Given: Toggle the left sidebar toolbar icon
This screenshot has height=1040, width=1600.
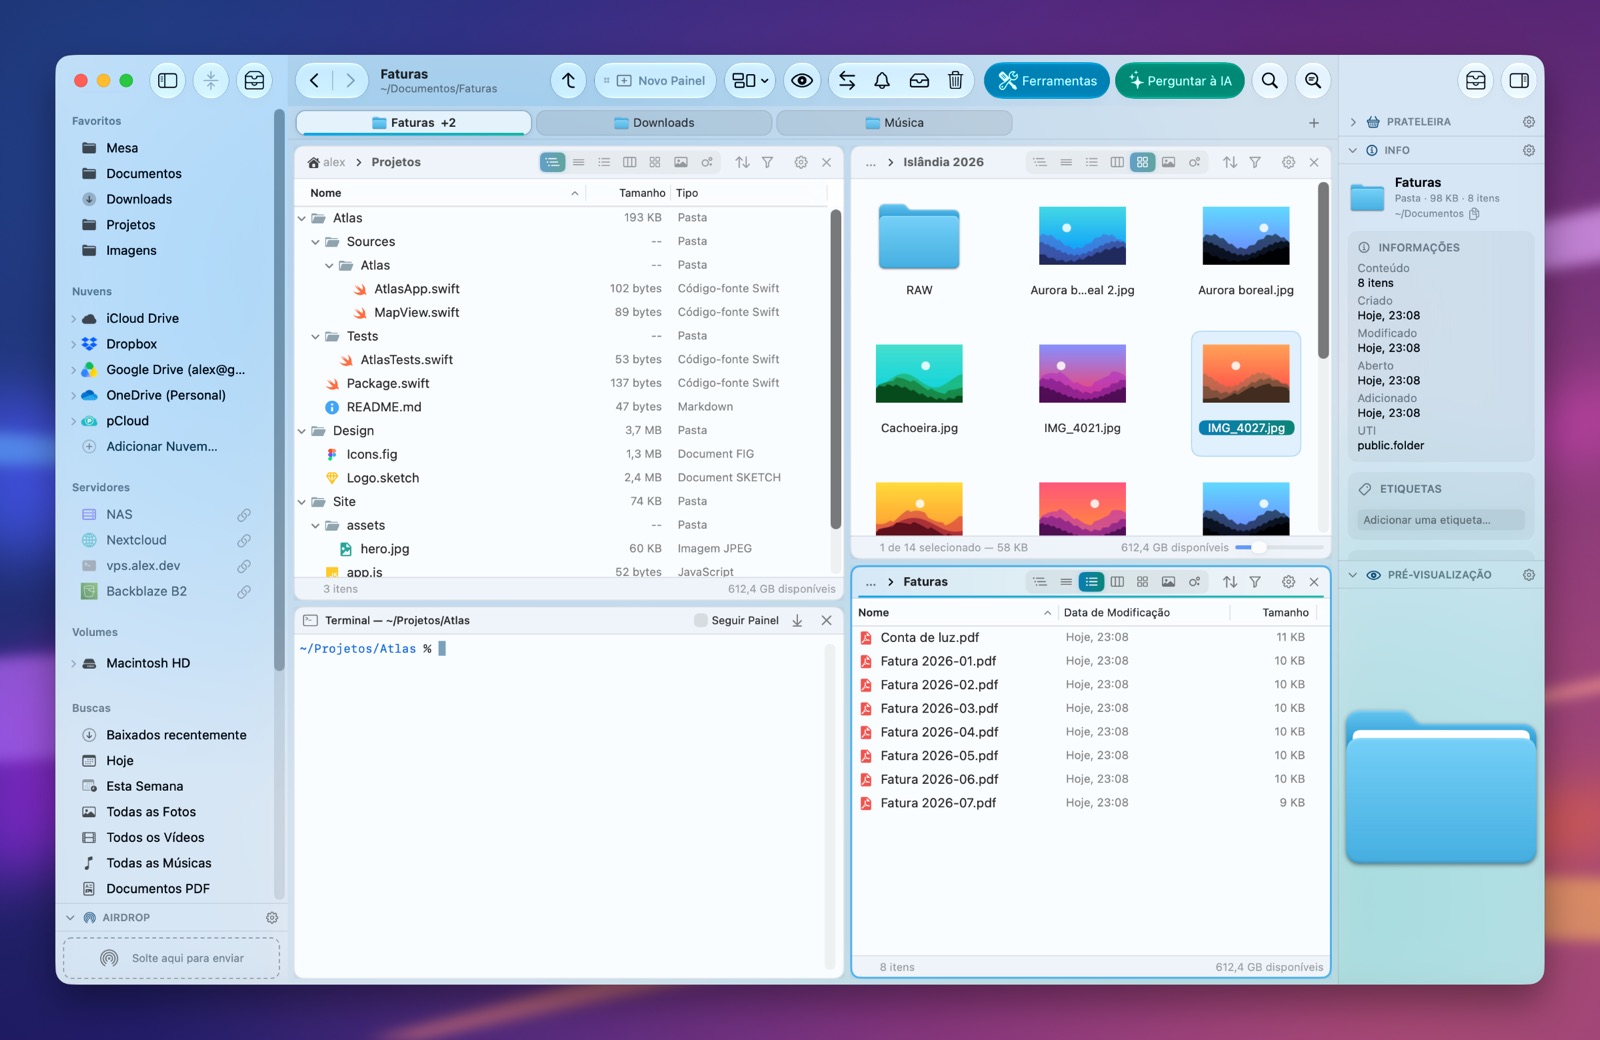Looking at the screenshot, I should pyautogui.click(x=168, y=81).
